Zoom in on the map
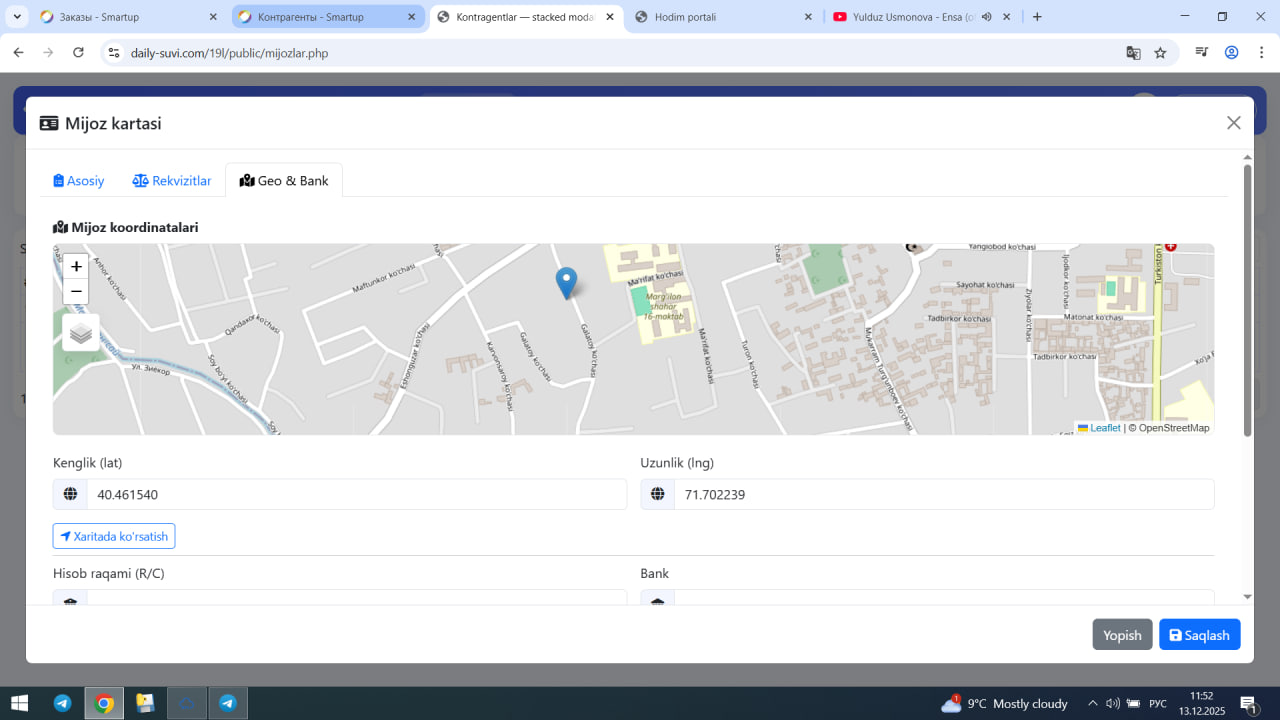Screen dimensions: 1280x720 (76, 266)
